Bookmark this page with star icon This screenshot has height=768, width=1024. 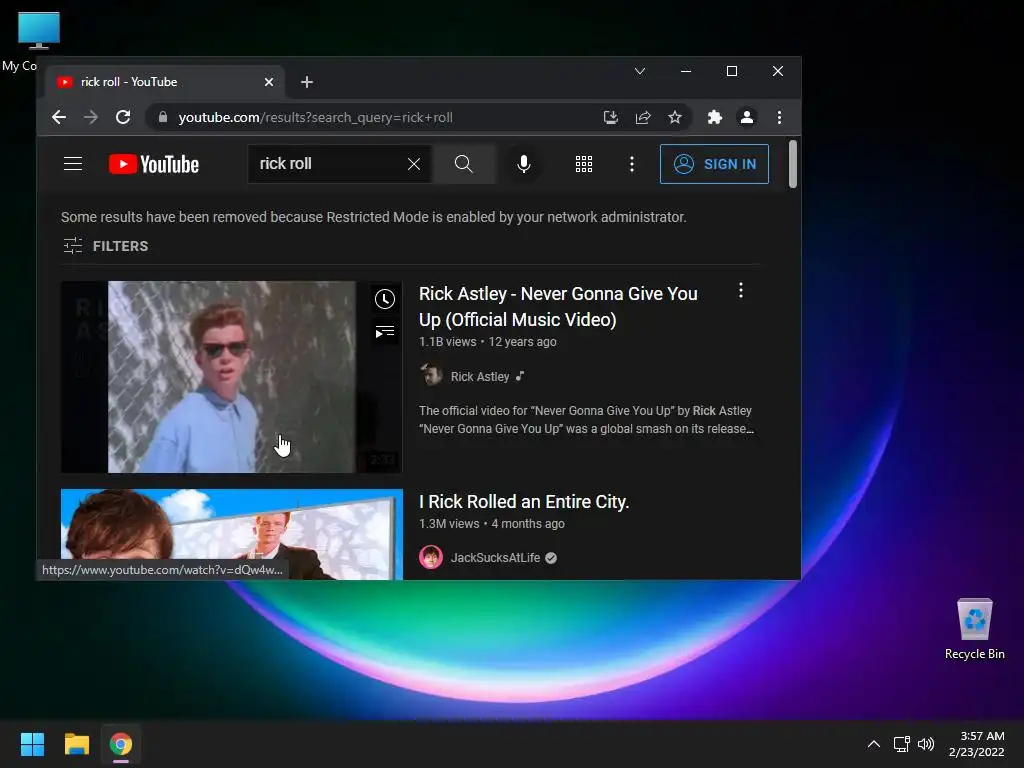(675, 118)
